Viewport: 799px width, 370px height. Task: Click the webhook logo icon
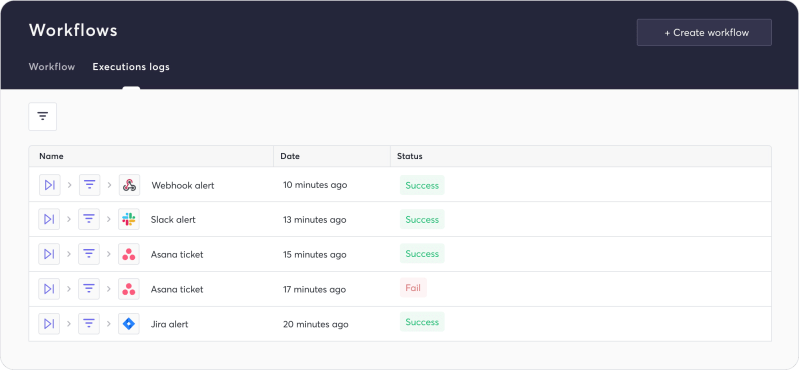tap(129, 185)
